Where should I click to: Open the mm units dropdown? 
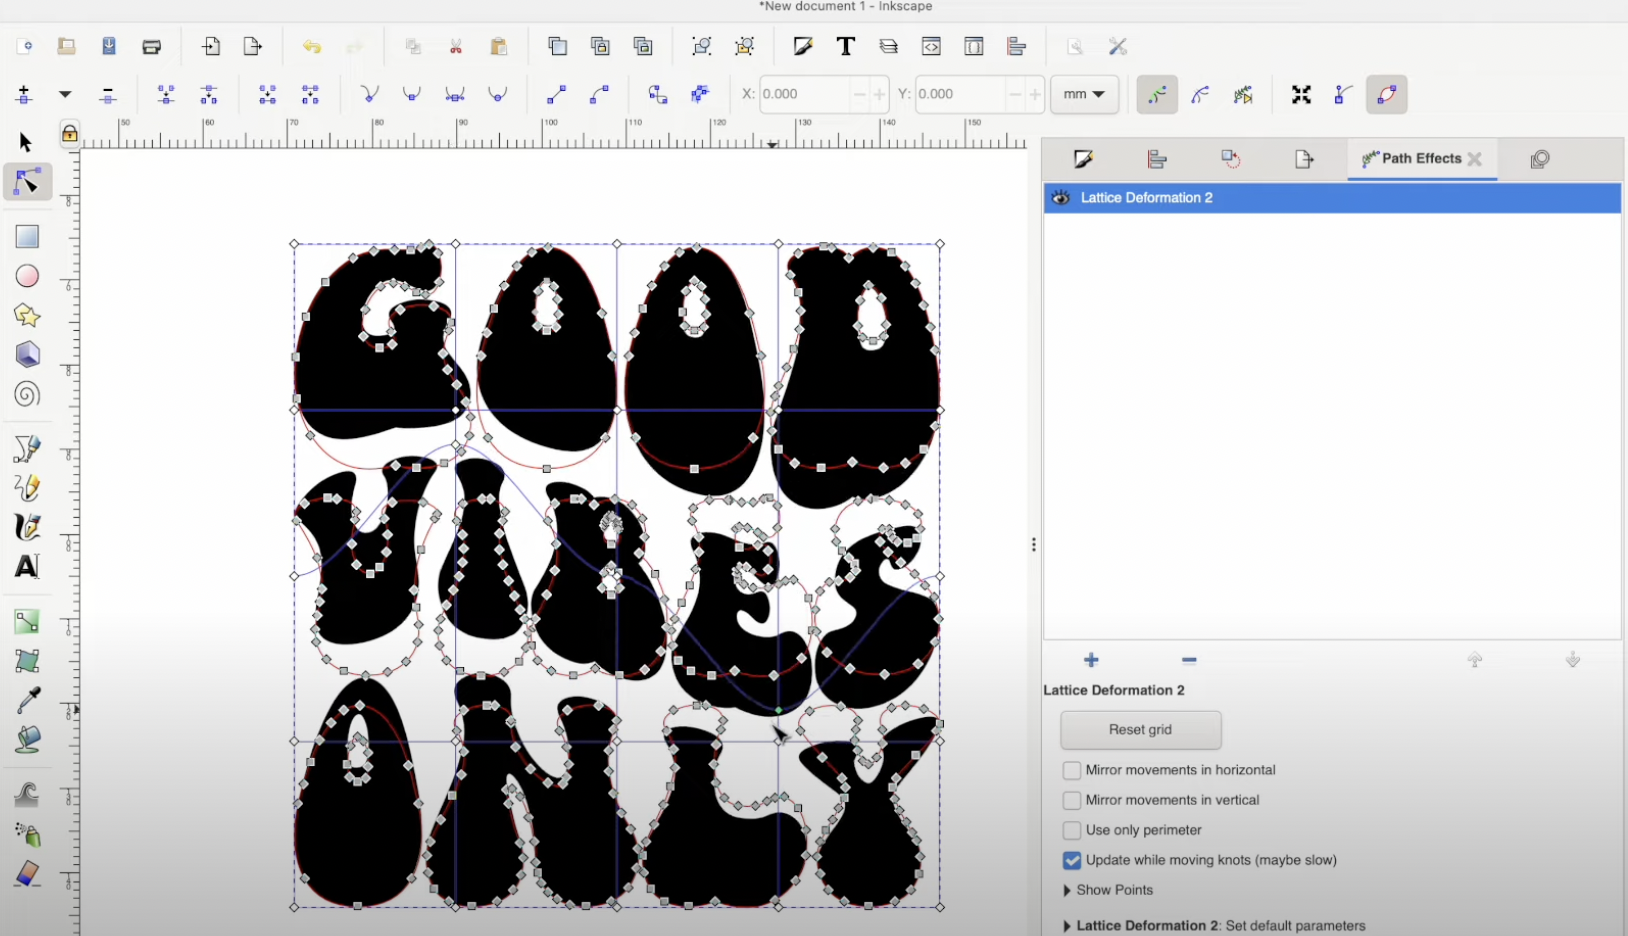(x=1083, y=94)
